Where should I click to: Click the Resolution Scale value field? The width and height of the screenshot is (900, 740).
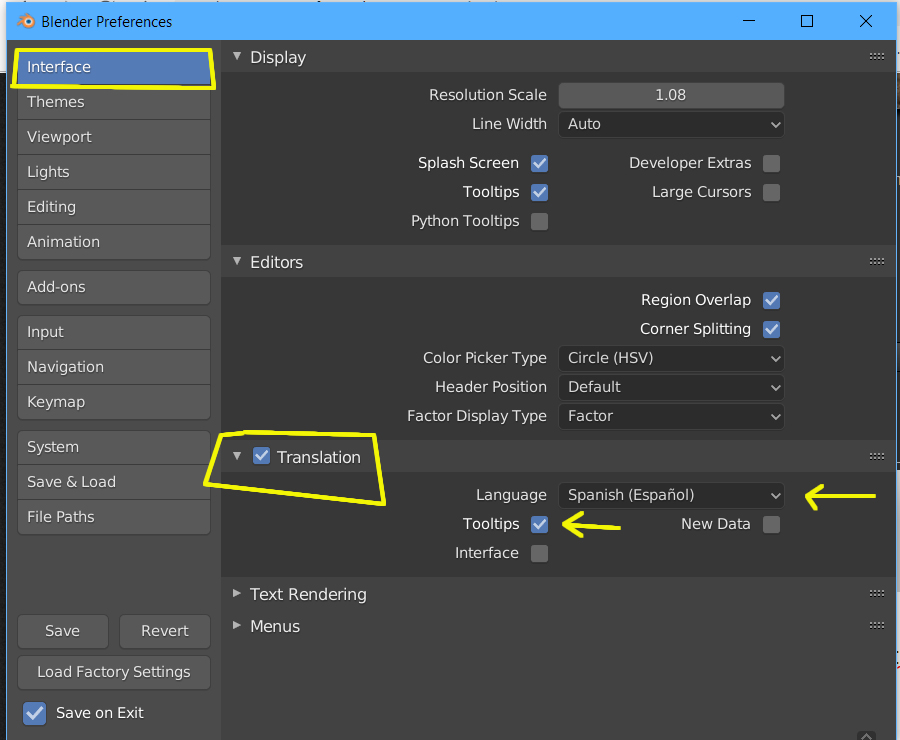[x=671, y=95]
